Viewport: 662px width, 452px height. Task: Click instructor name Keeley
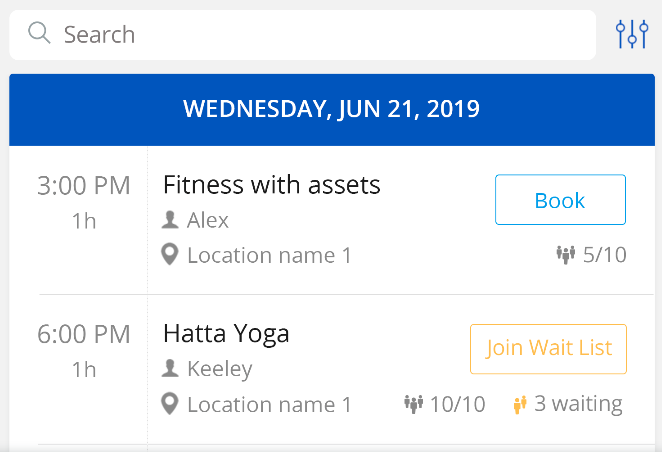pyautogui.click(x=220, y=369)
